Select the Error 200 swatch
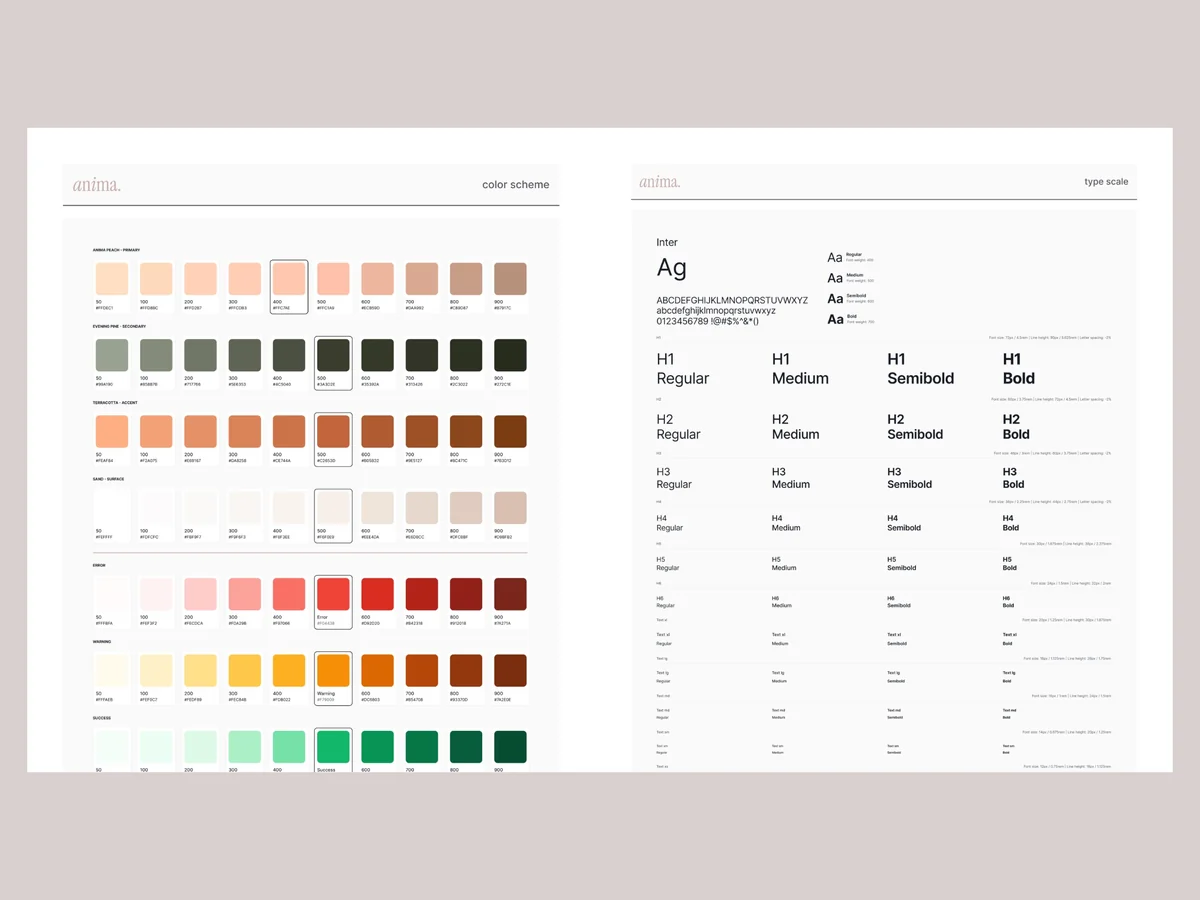 pyautogui.click(x=200, y=594)
